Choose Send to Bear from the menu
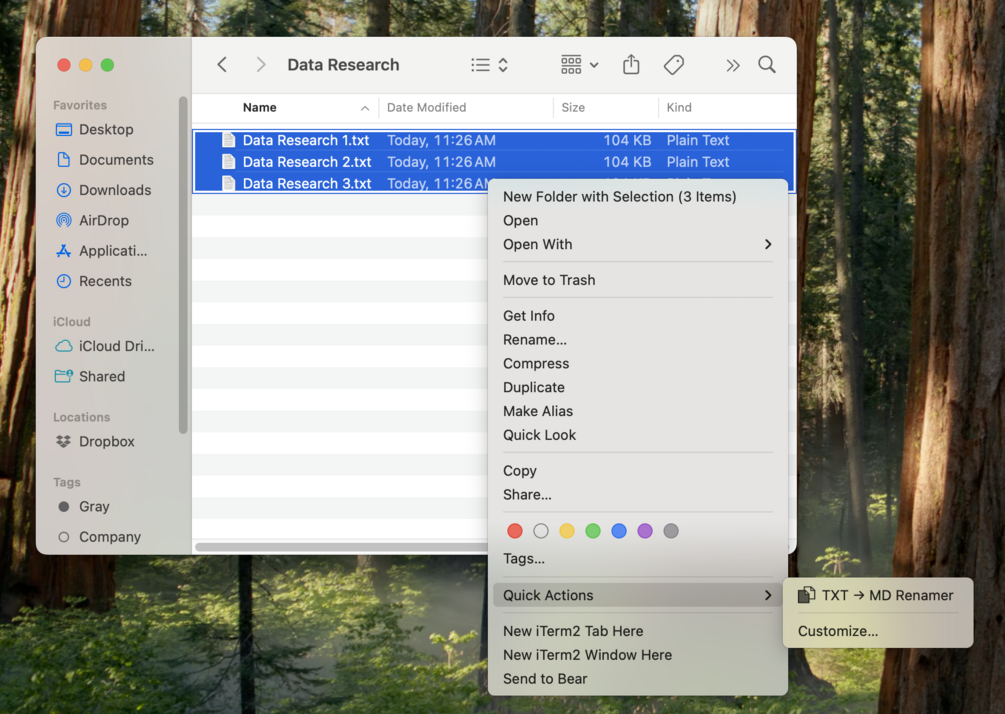Image resolution: width=1005 pixels, height=714 pixels. coord(546,678)
